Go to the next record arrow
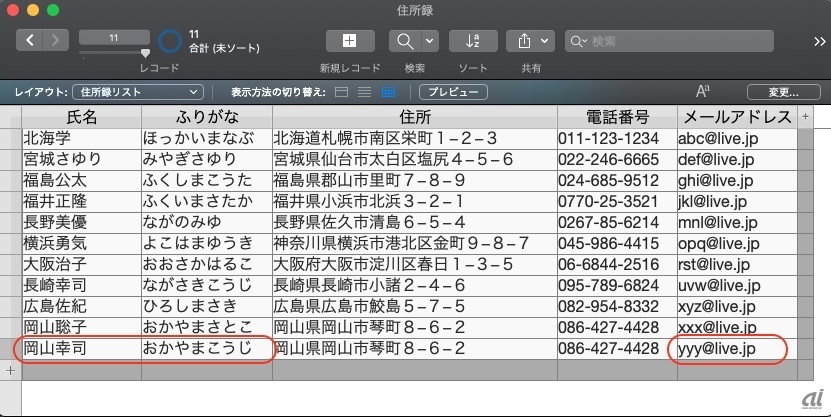This screenshot has height=417, width=831. tap(57, 41)
